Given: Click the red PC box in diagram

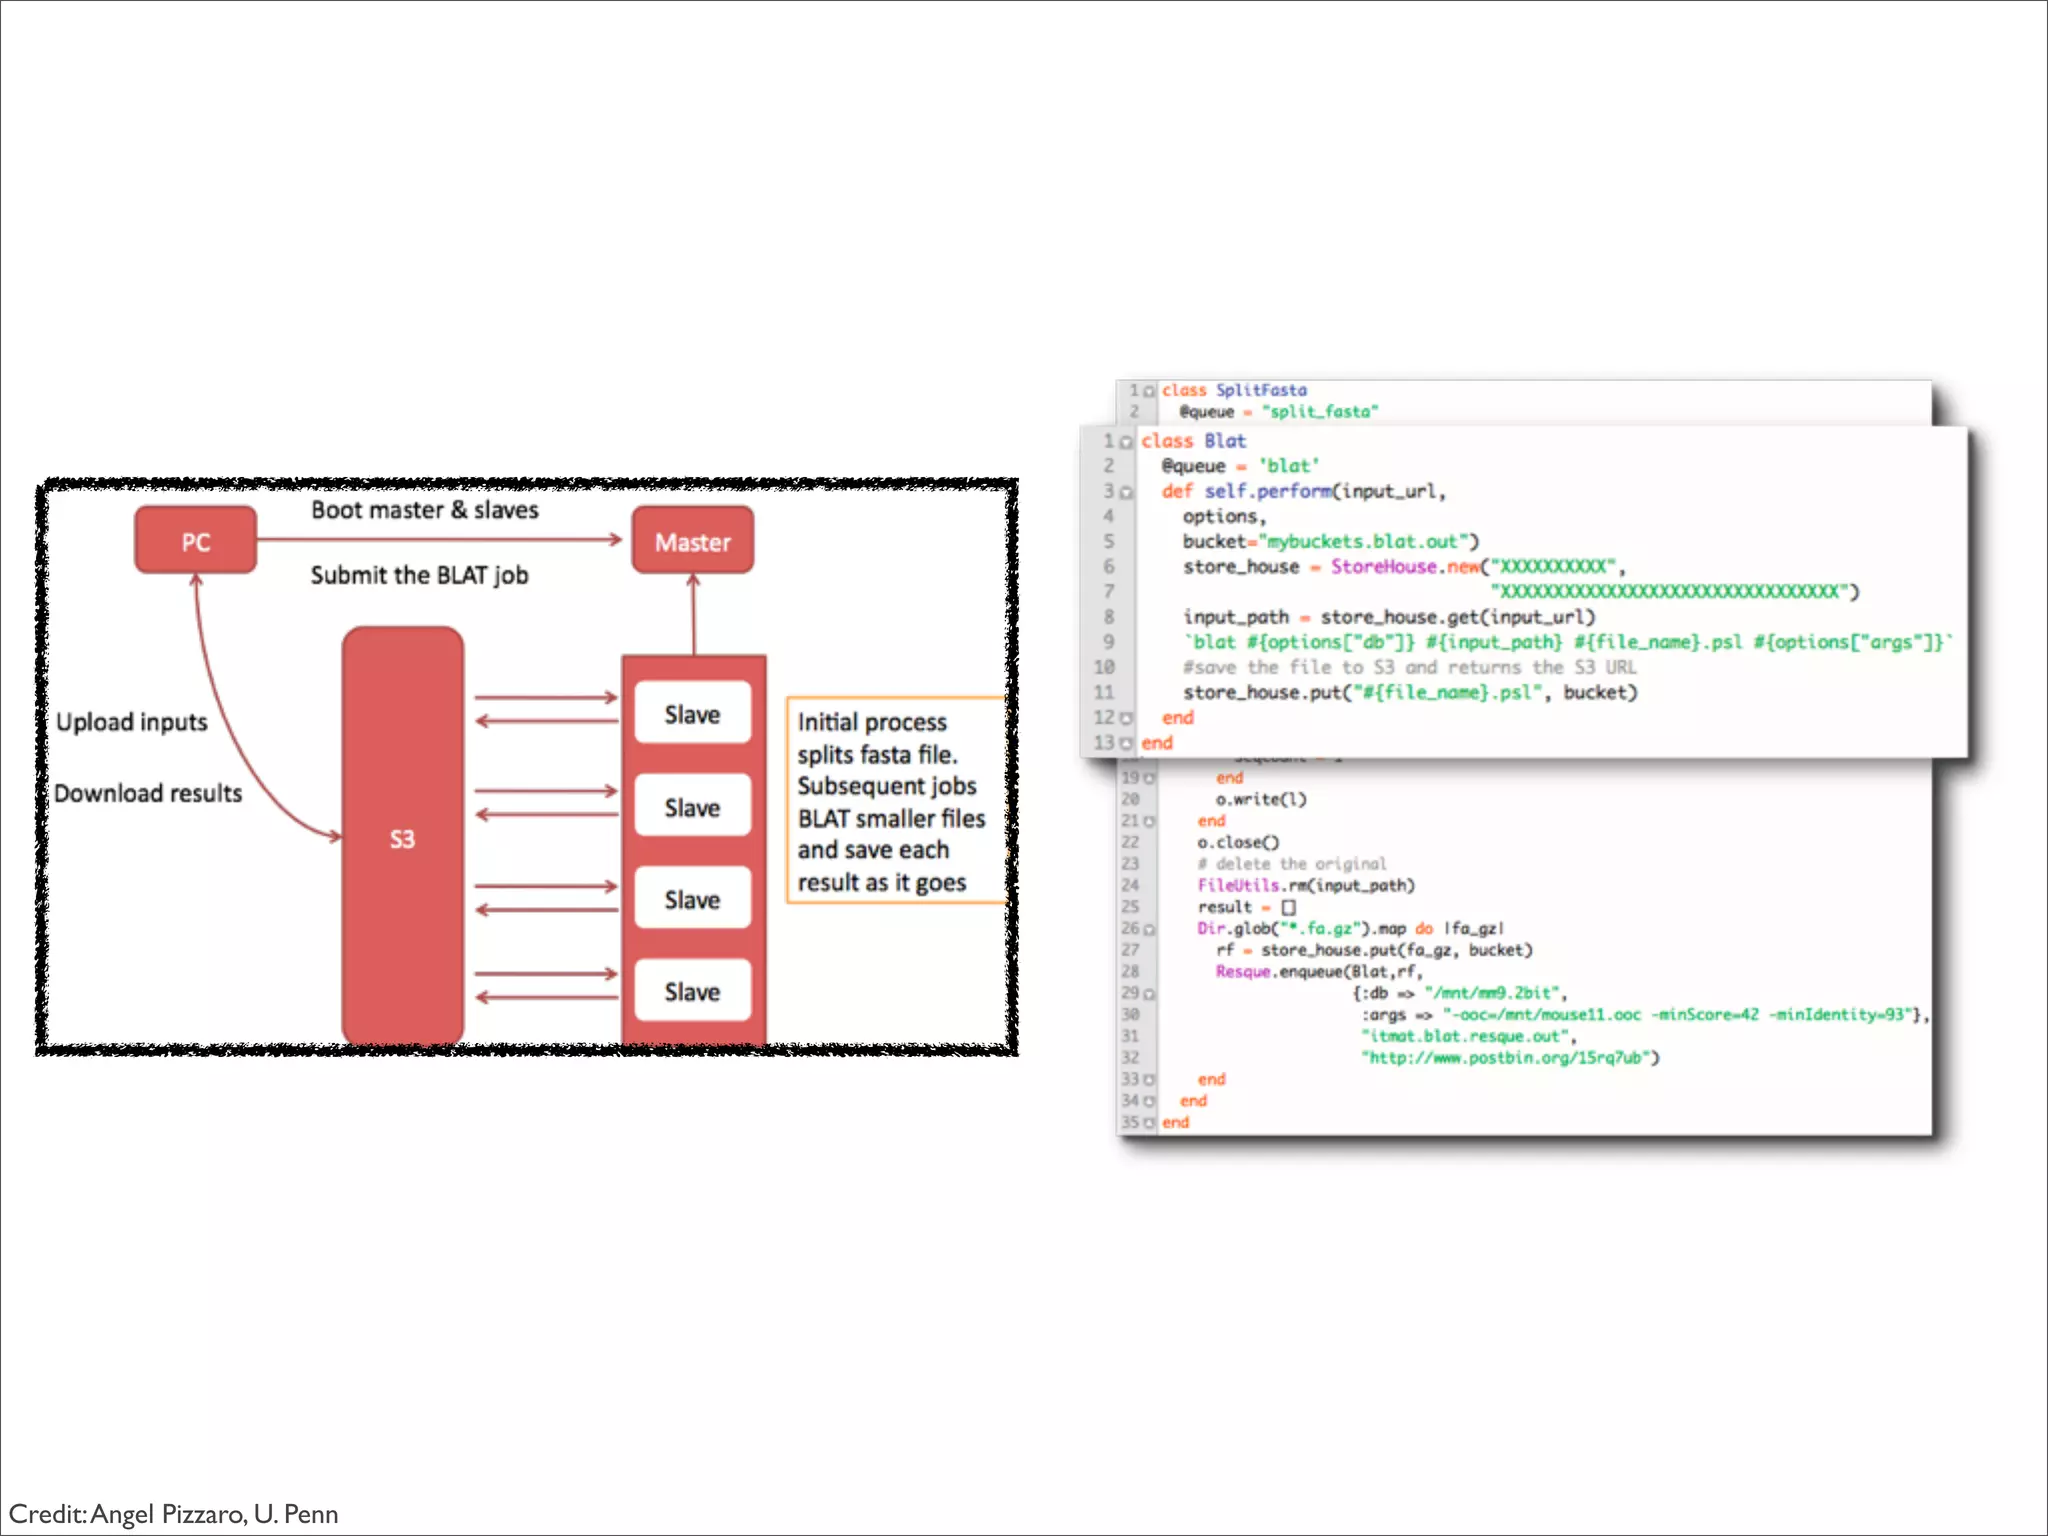Looking at the screenshot, I should click(x=195, y=541).
